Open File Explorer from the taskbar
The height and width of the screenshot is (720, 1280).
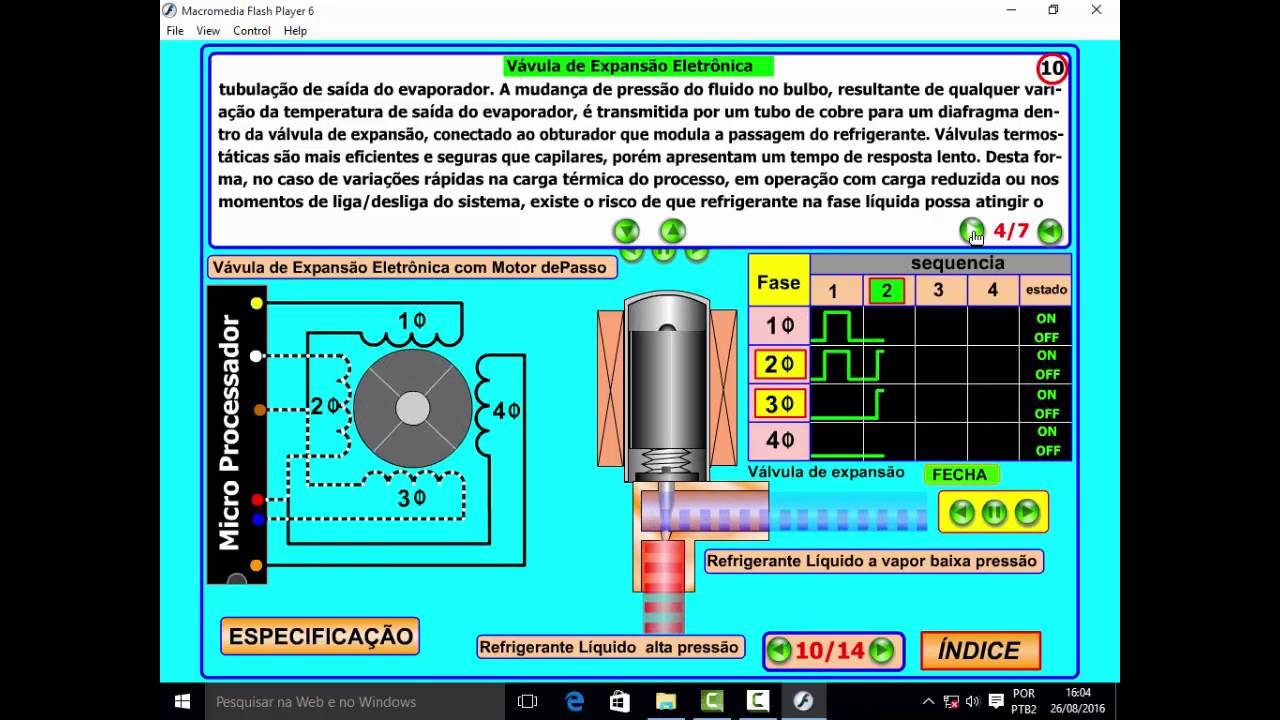pyautogui.click(x=666, y=701)
